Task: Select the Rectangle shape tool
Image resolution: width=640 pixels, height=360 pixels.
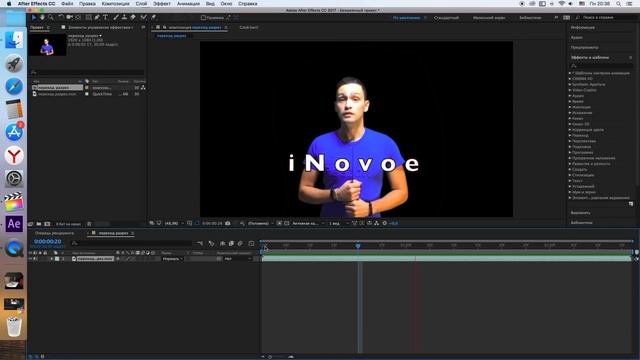Action: 88,17
